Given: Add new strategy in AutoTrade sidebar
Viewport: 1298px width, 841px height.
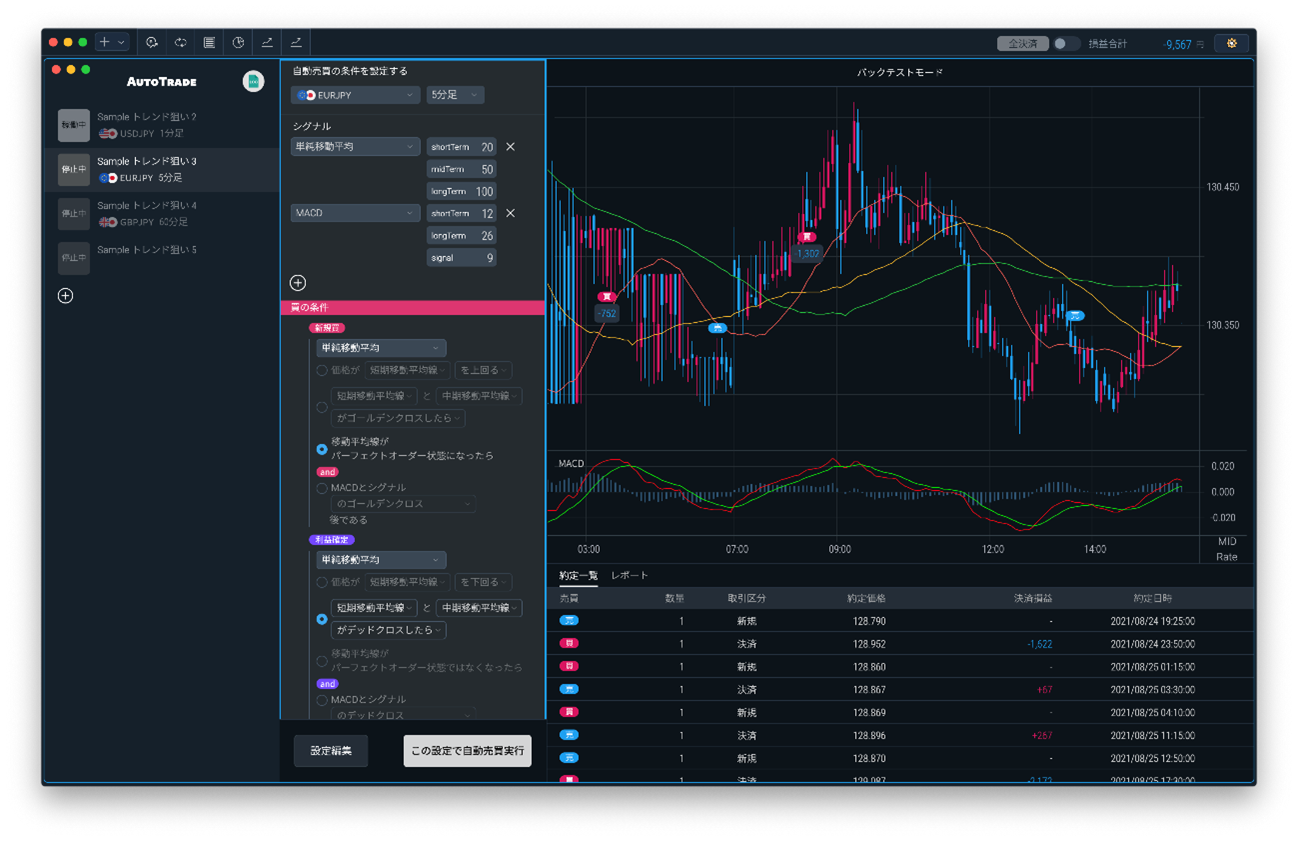Looking at the screenshot, I should (x=66, y=296).
